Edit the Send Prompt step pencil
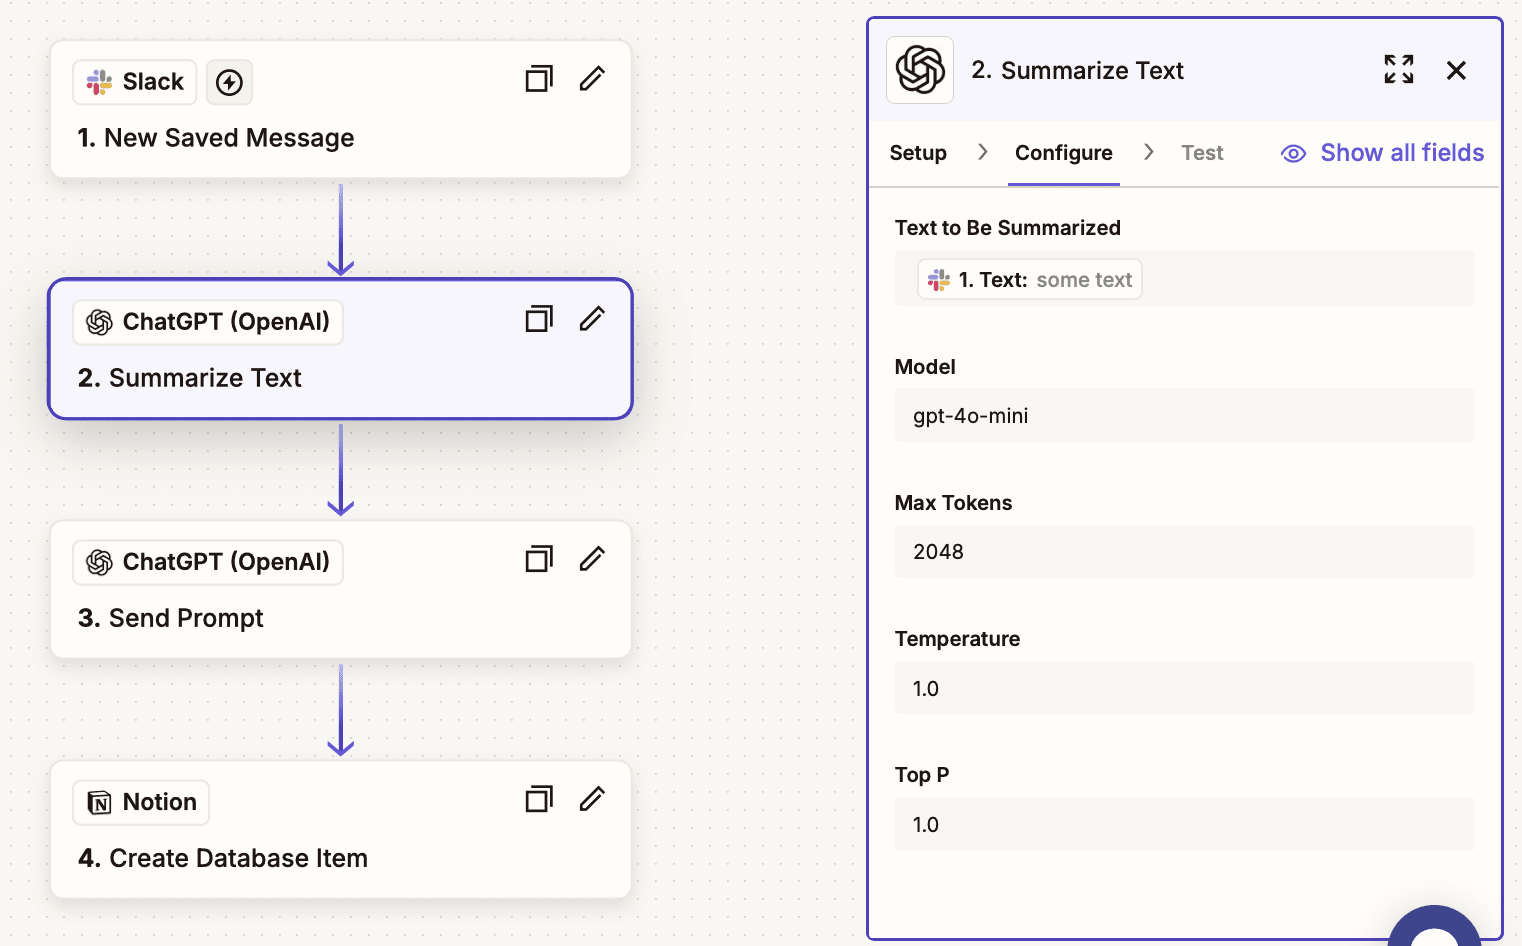 [x=592, y=559]
